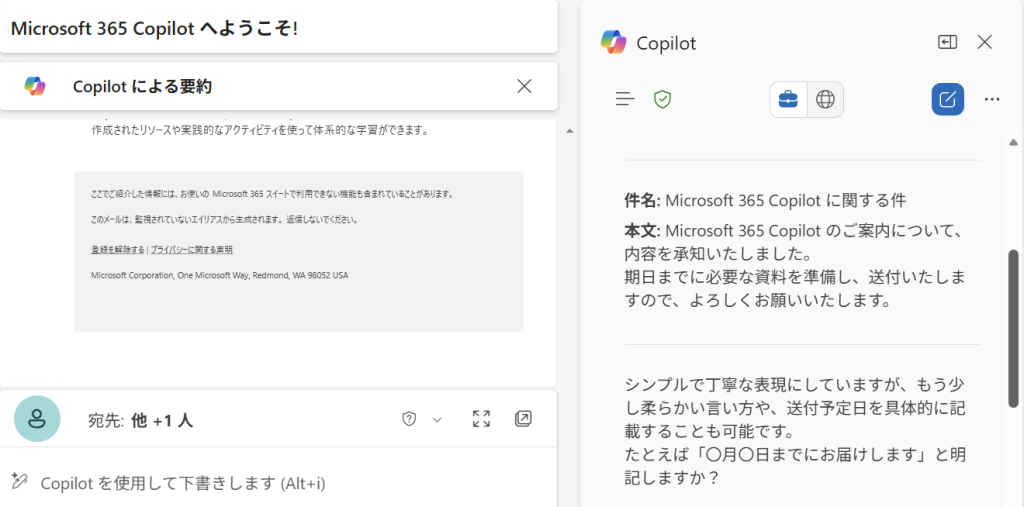Expand recipients list "他 +1 人"
1024x507 pixels.
click(161, 420)
